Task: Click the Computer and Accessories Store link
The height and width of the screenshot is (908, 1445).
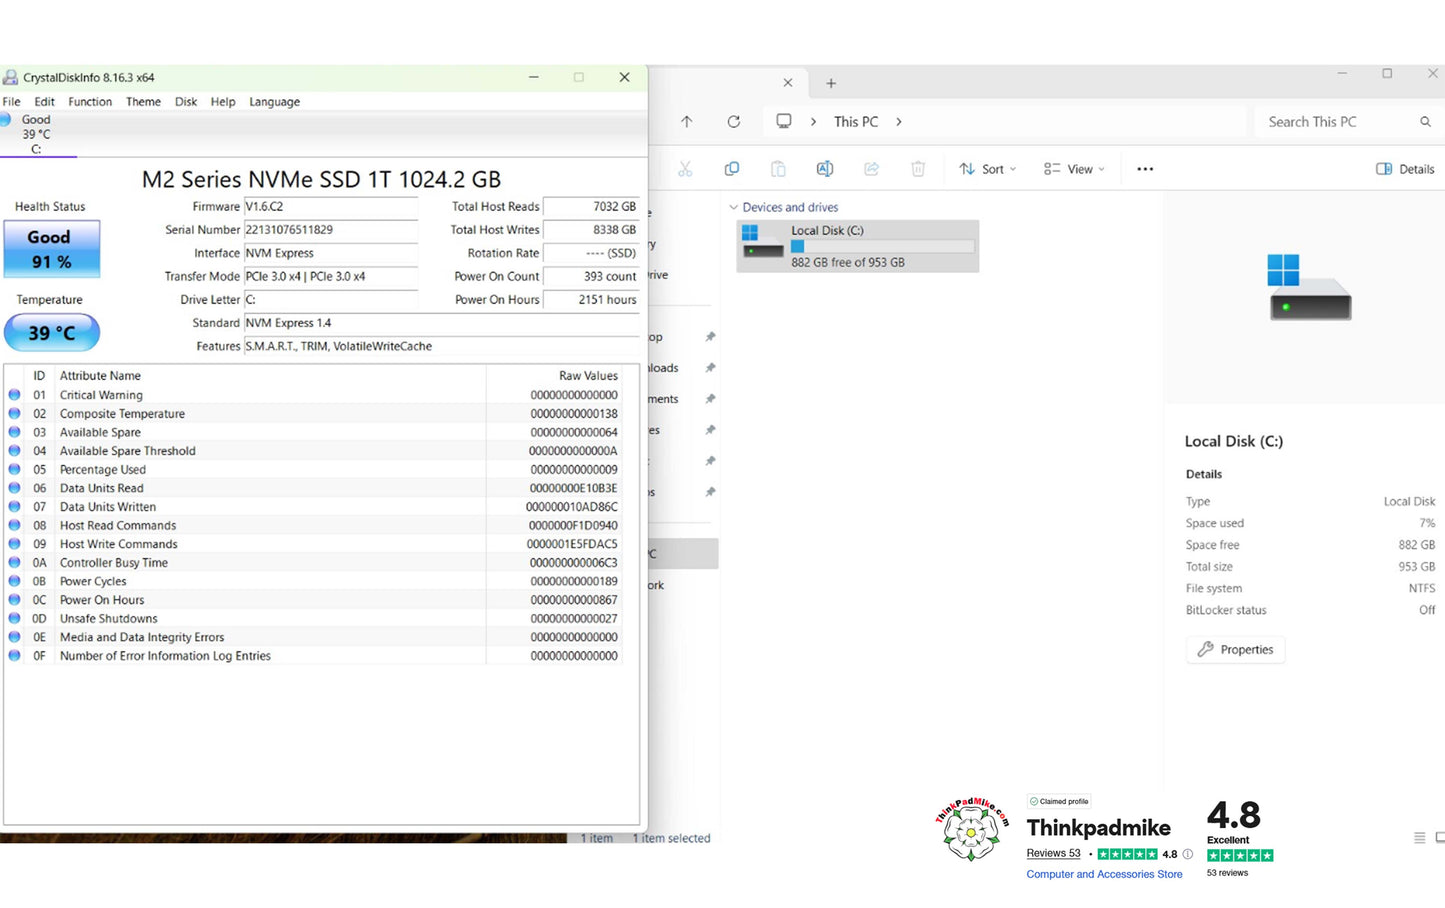Action: click(1104, 875)
